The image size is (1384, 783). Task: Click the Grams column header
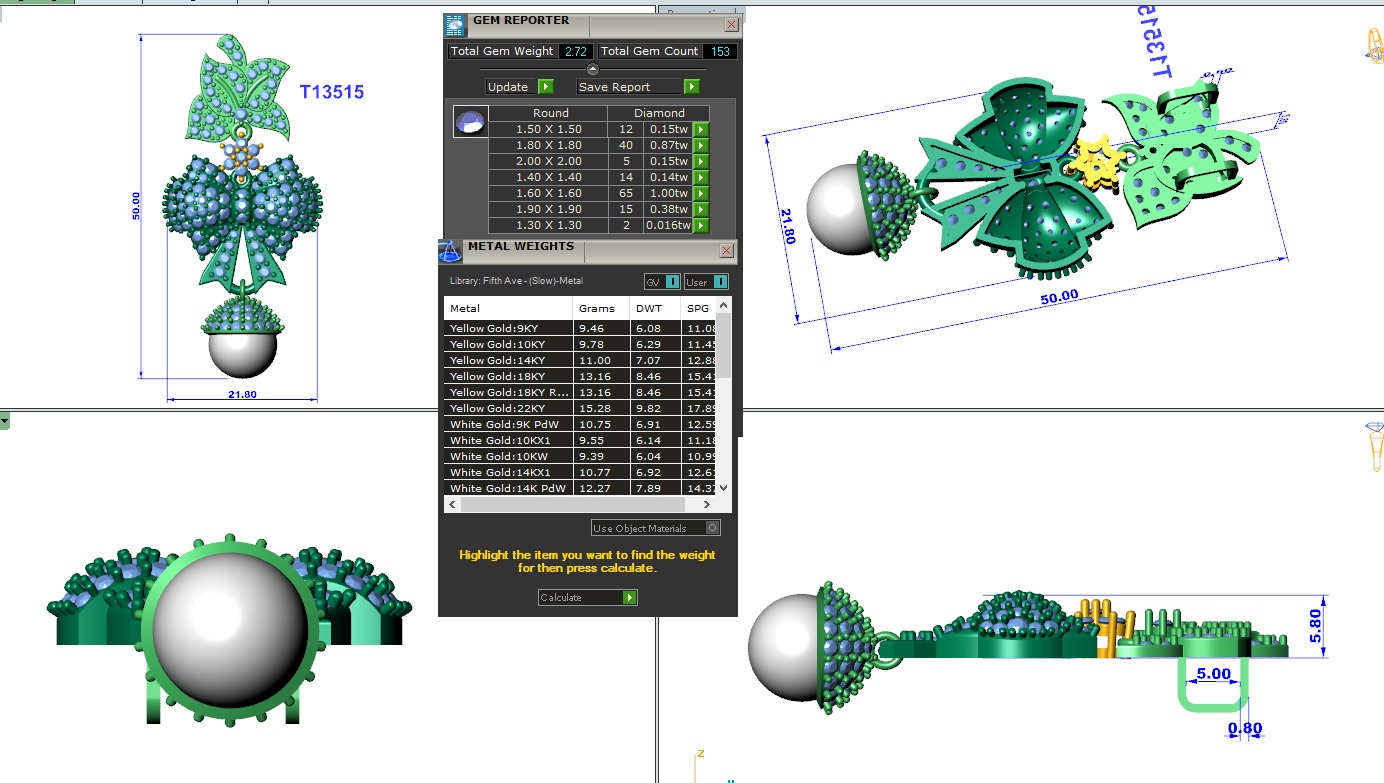pos(597,308)
